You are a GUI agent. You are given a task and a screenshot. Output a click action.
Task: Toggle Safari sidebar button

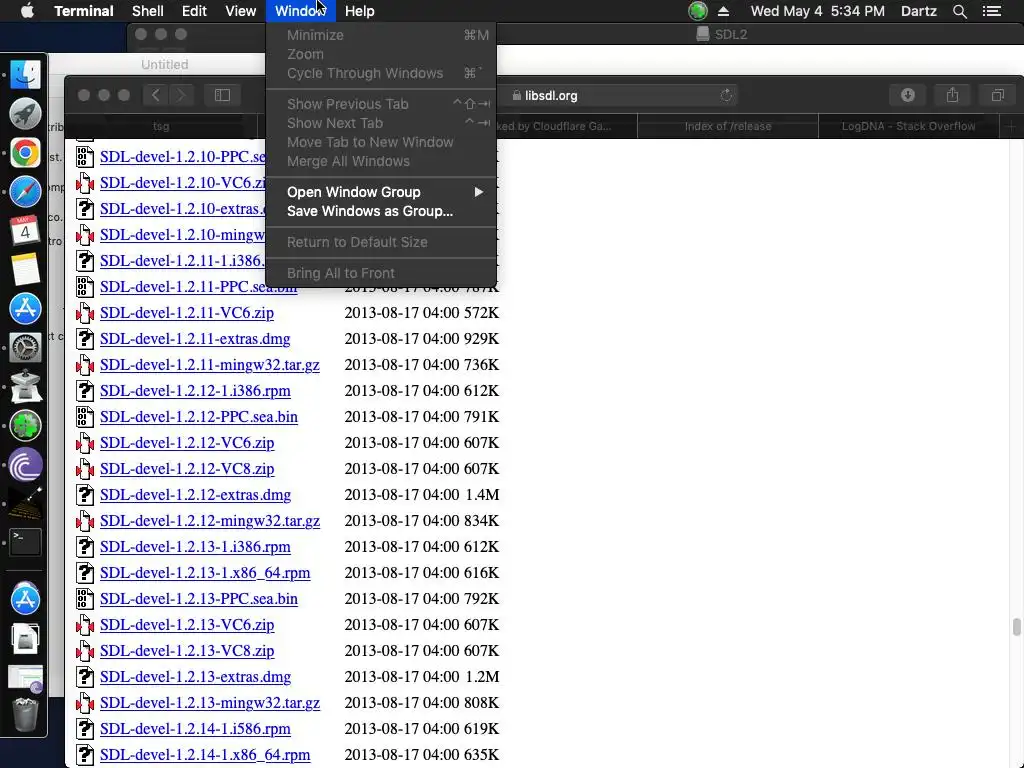222,95
